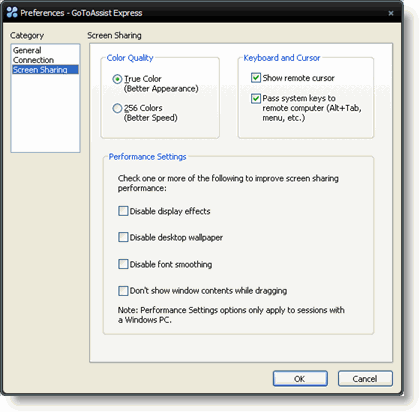Enable Disable display effects checkbox
This screenshot has height=412, width=420.
click(123, 211)
